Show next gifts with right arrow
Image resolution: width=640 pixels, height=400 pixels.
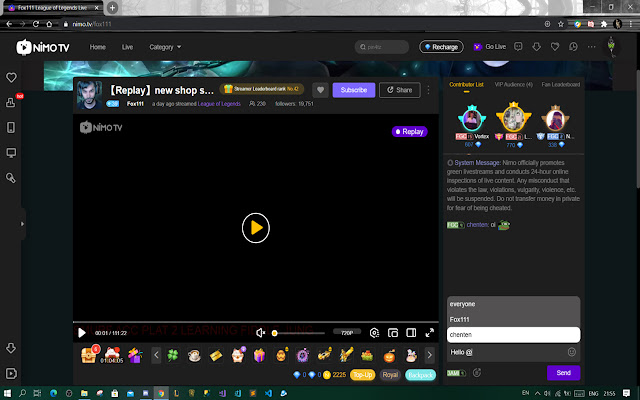click(x=429, y=355)
